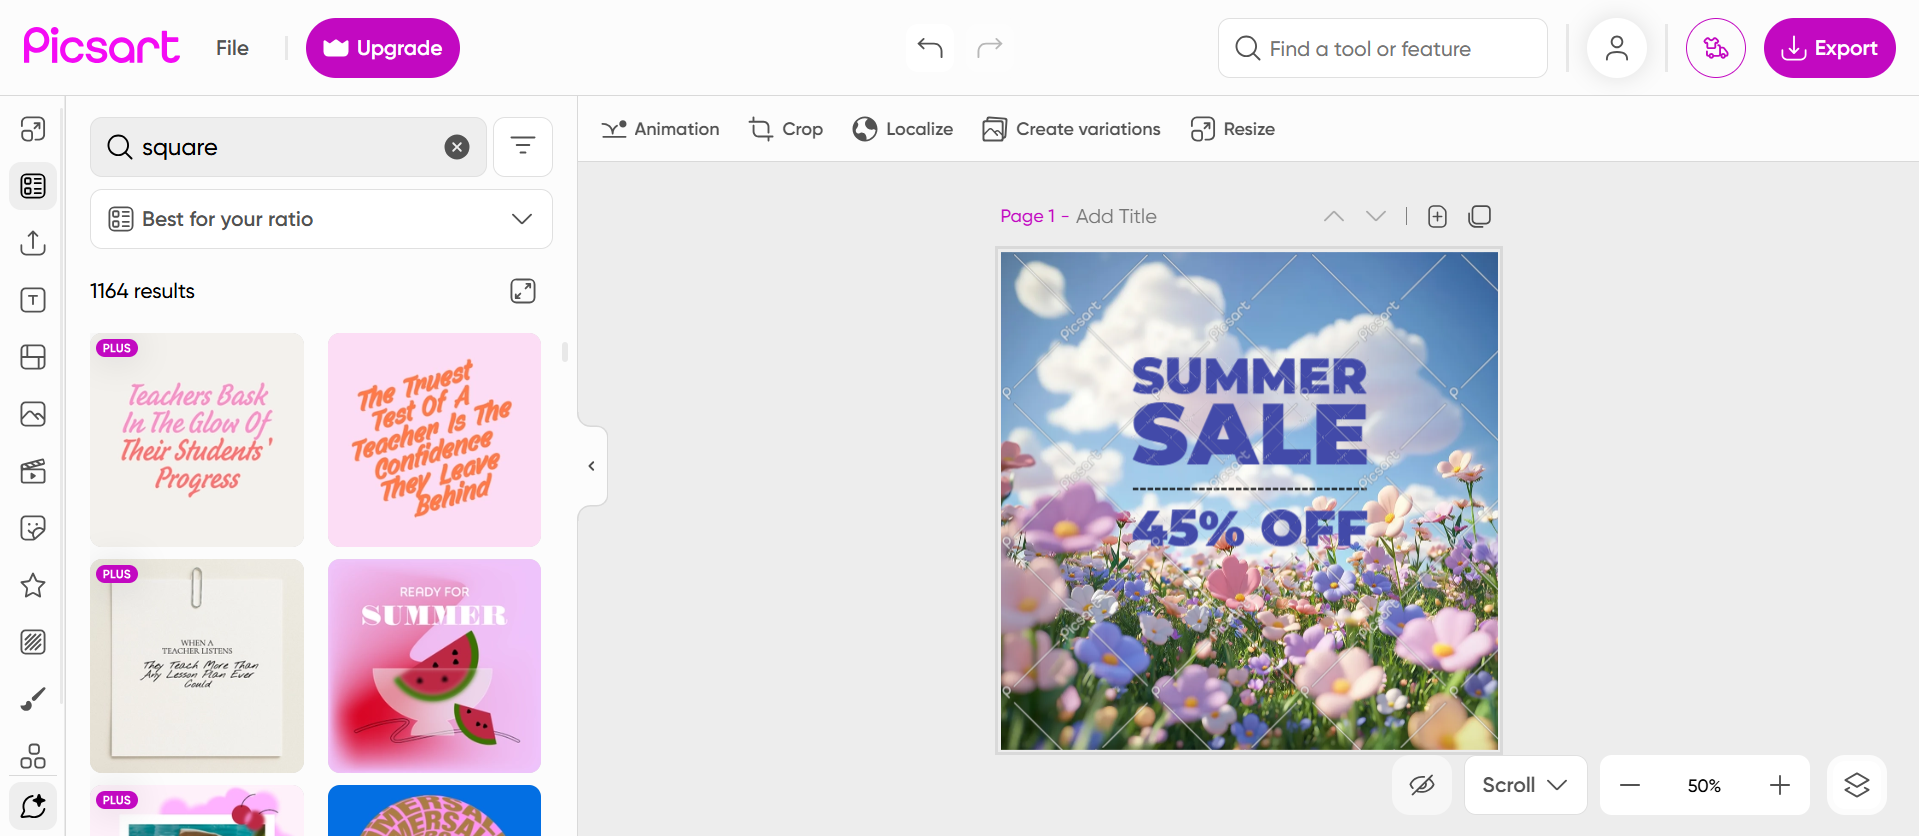Click the Export button
Viewport: 1919px width, 836px height.
click(x=1829, y=48)
